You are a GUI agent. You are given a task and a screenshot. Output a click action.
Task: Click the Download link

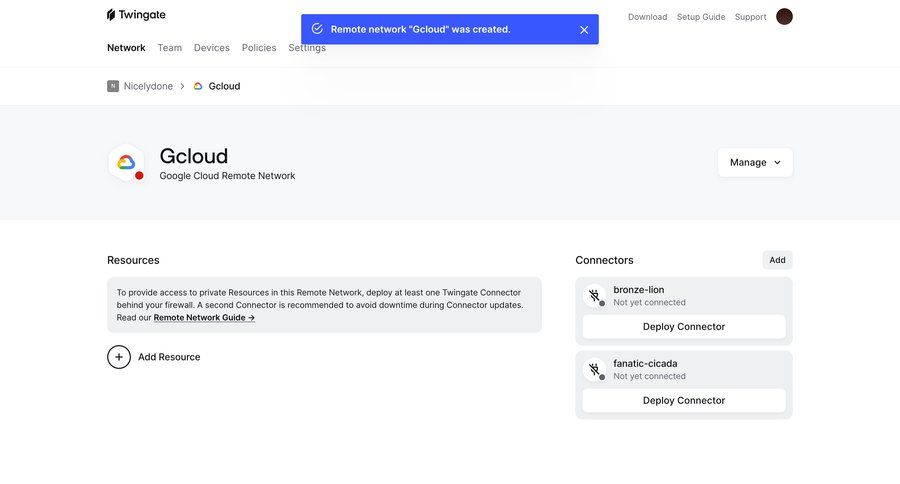pyautogui.click(x=647, y=17)
